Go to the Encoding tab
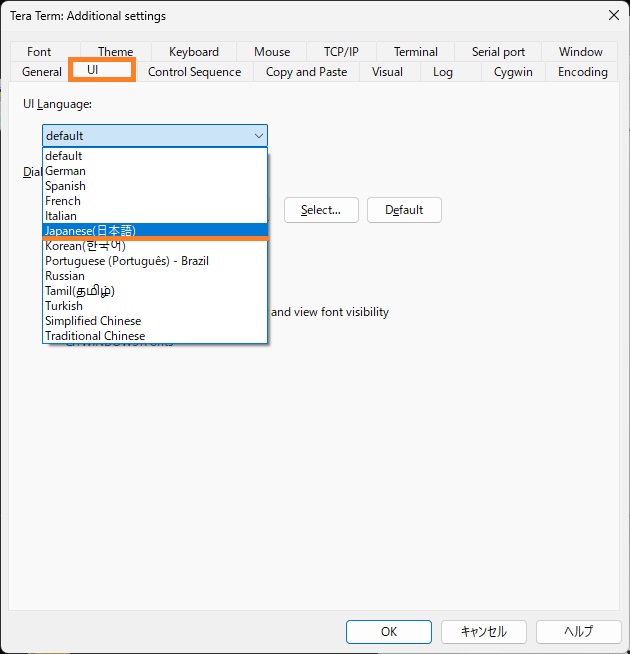630x654 pixels. [582, 72]
